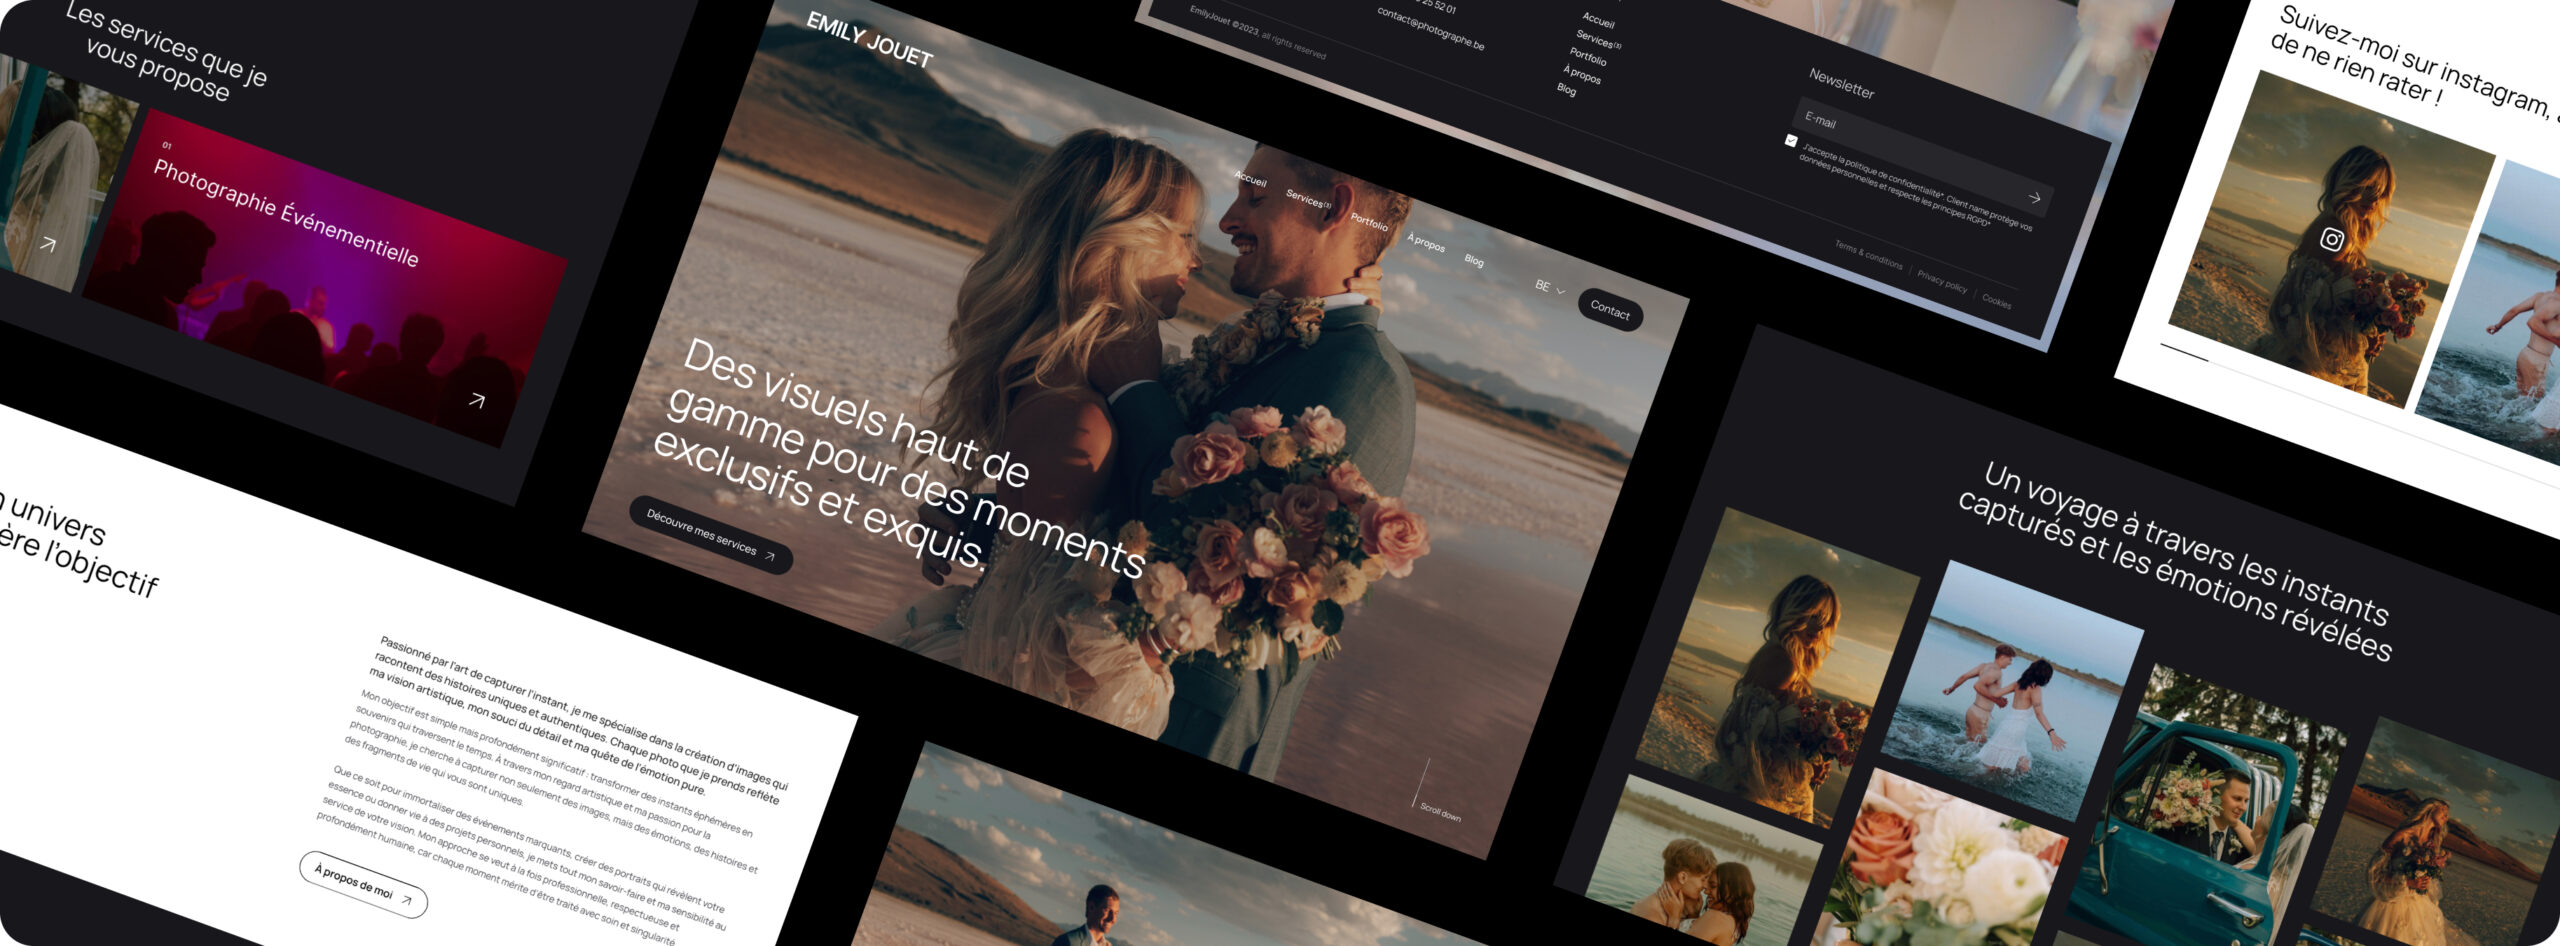Click the Contact button
Viewport: 2560px width, 946px height.
(x=1610, y=310)
